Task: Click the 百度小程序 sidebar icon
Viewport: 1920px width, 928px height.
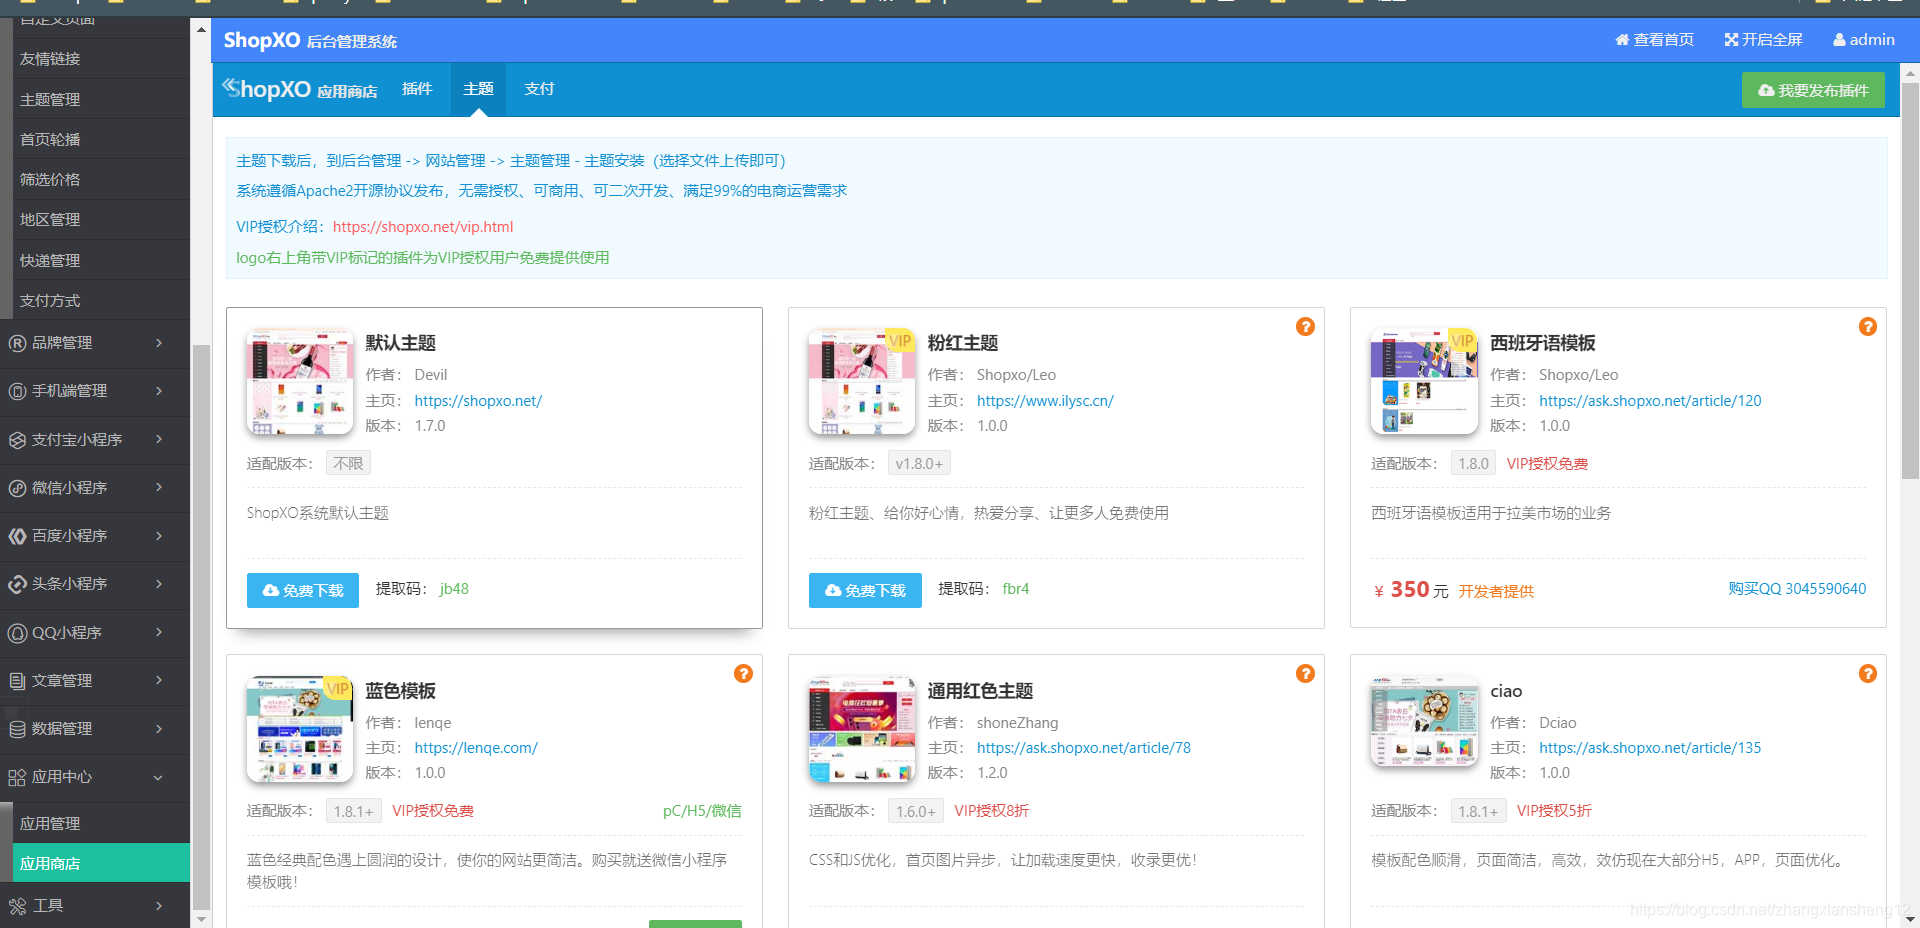Action: [x=17, y=536]
